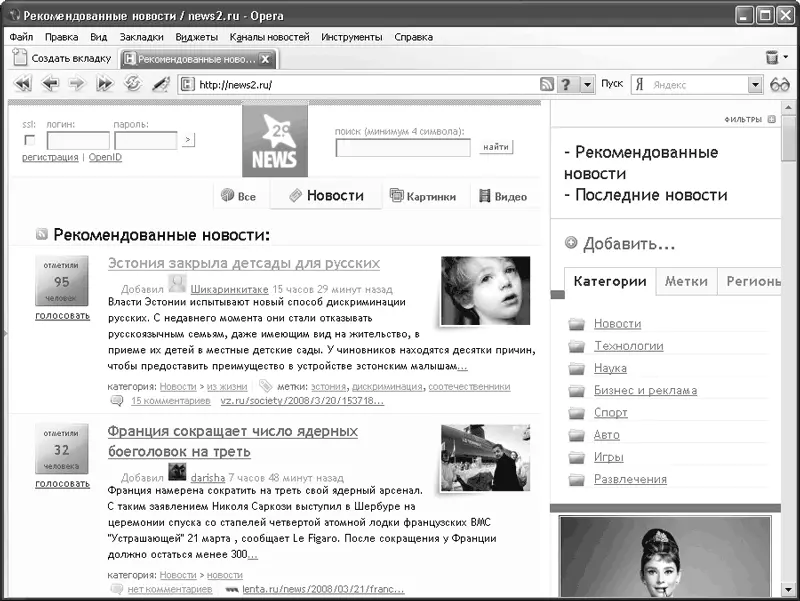This screenshot has width=800, height=601.
Task: Click the найти search button
Action: point(496,147)
